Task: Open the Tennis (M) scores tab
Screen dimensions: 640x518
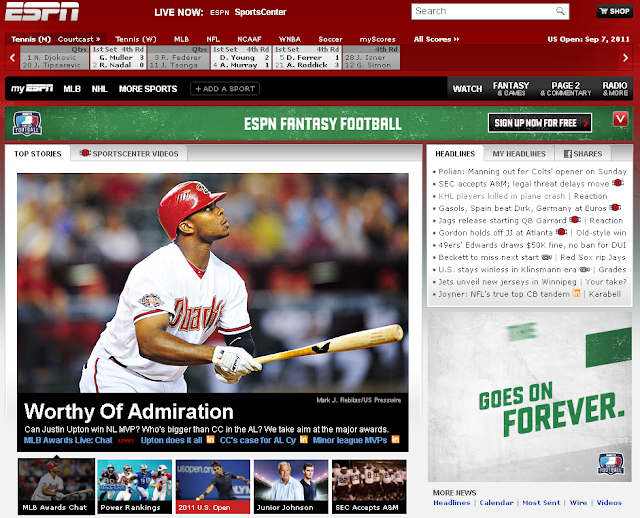Action: 31,39
